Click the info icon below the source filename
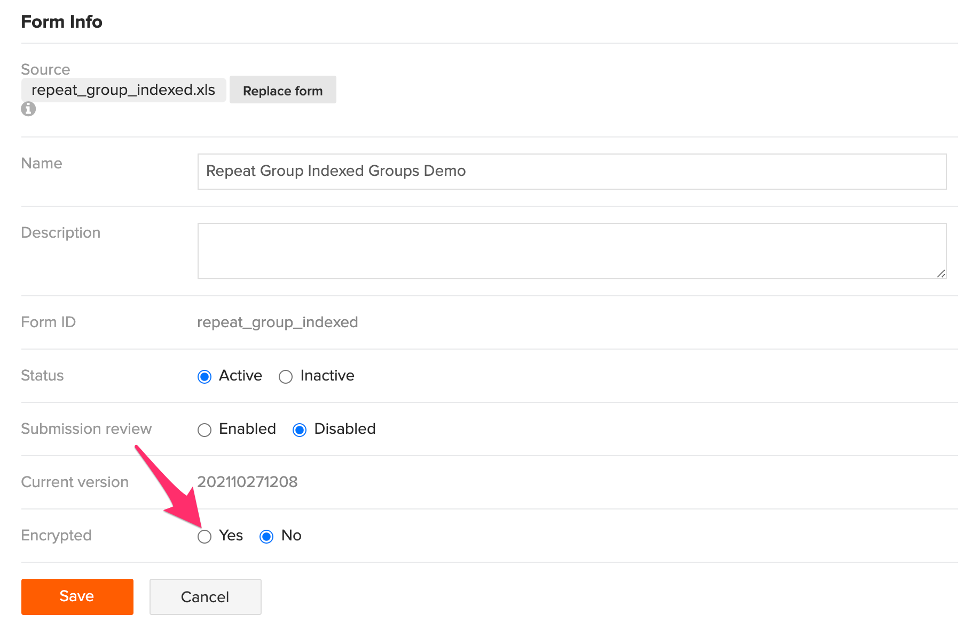977x631 pixels. (28, 108)
